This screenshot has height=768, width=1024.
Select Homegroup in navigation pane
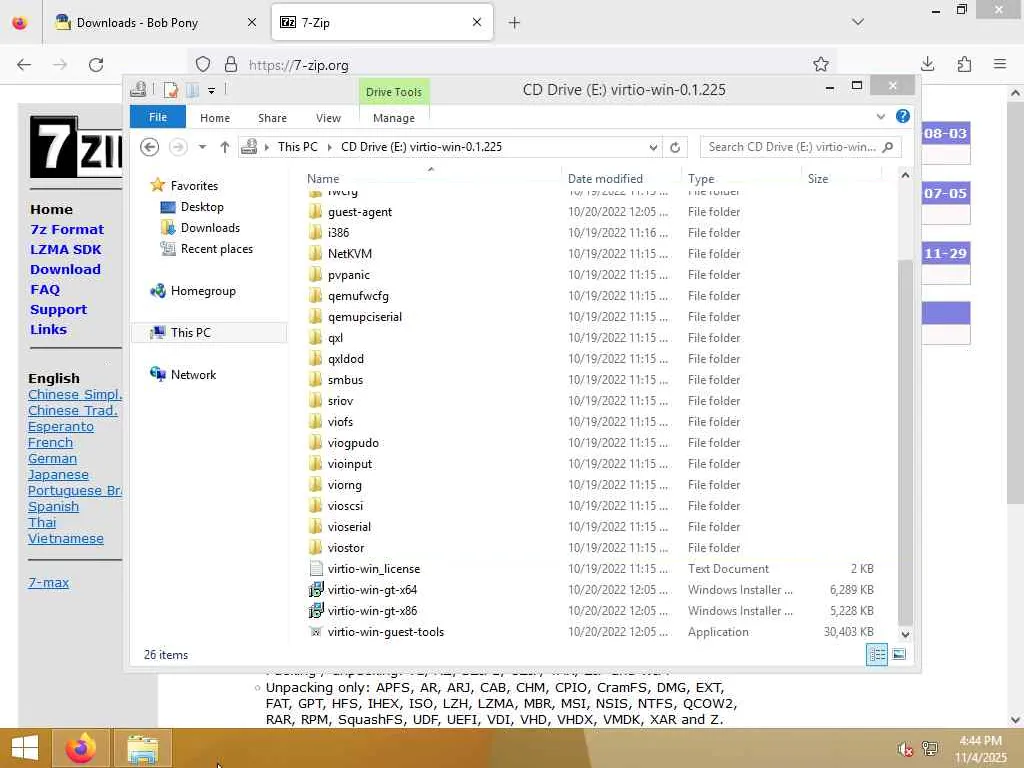(203, 291)
